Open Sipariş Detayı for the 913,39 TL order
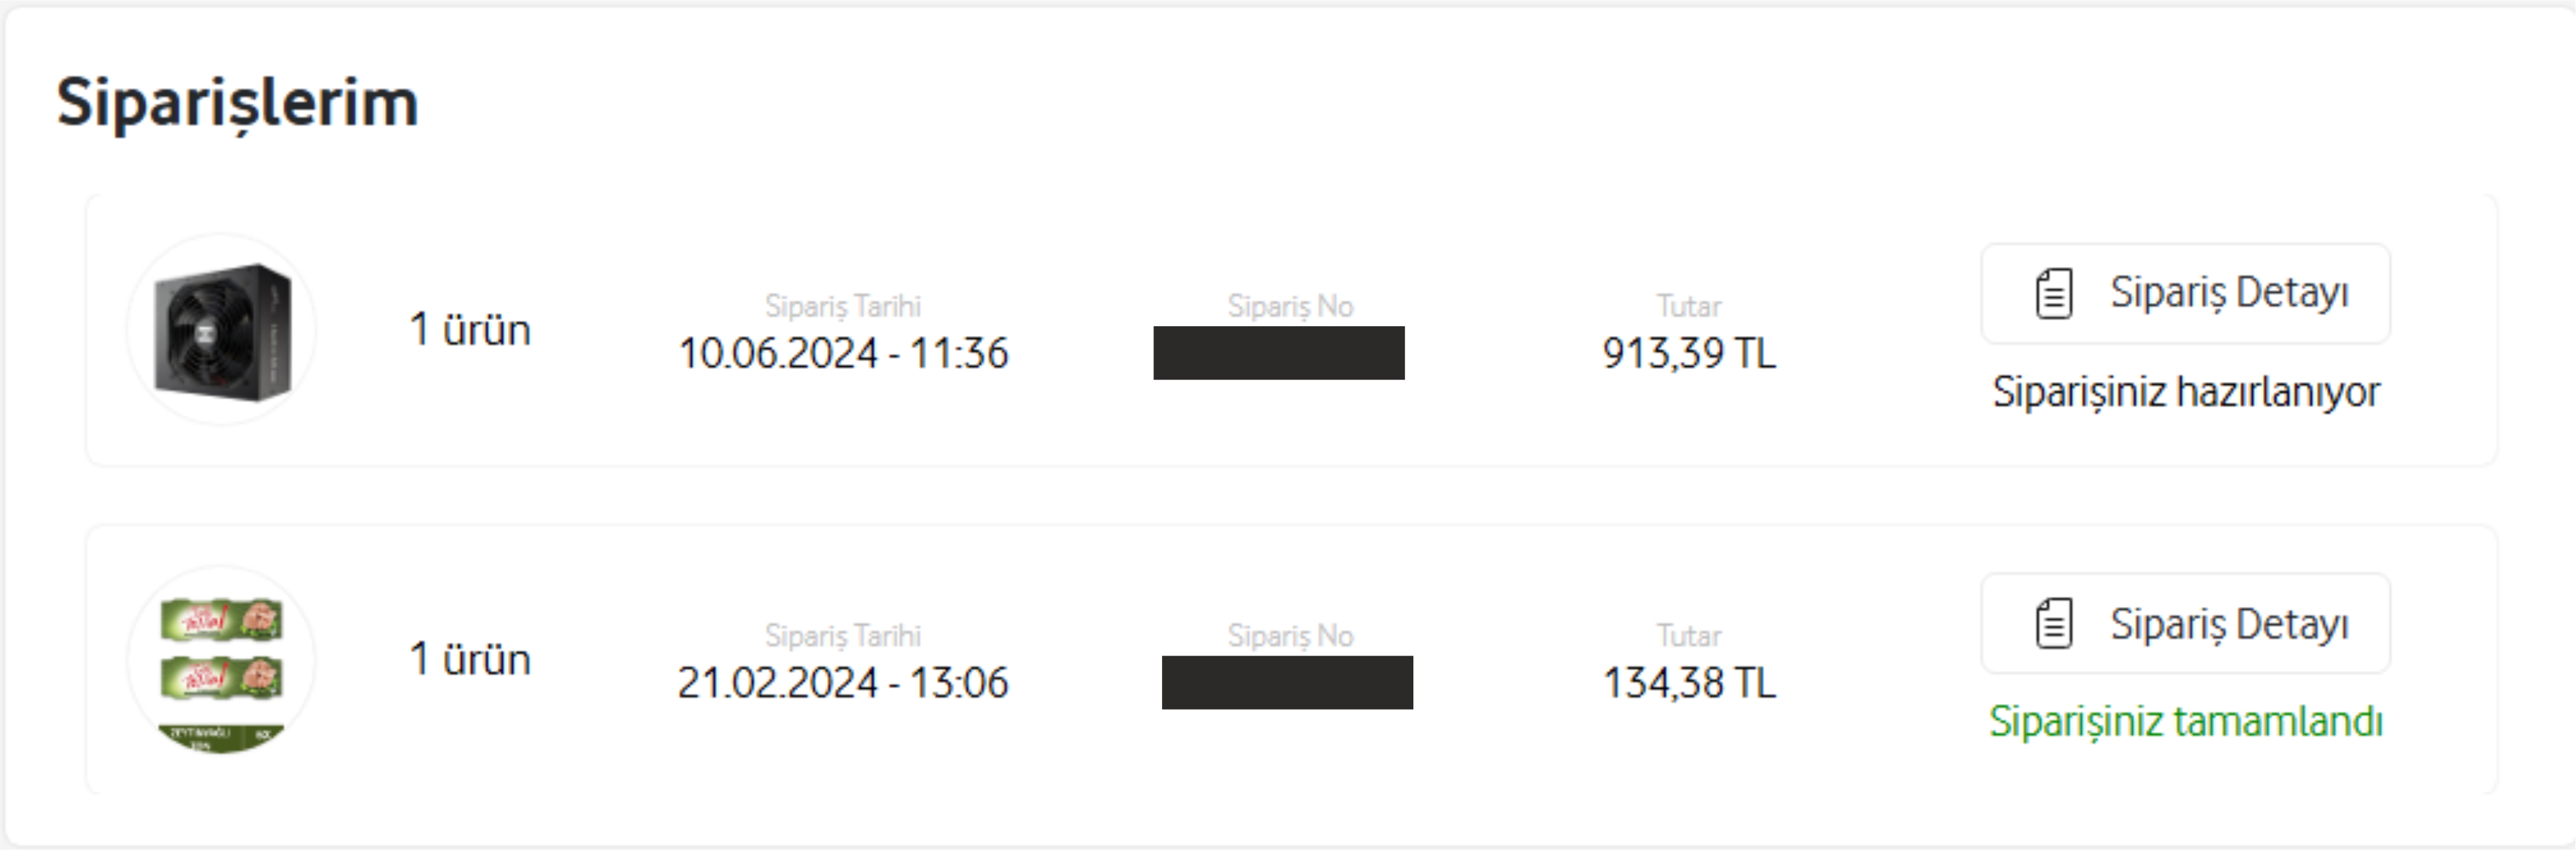The image size is (2576, 850). click(2185, 294)
